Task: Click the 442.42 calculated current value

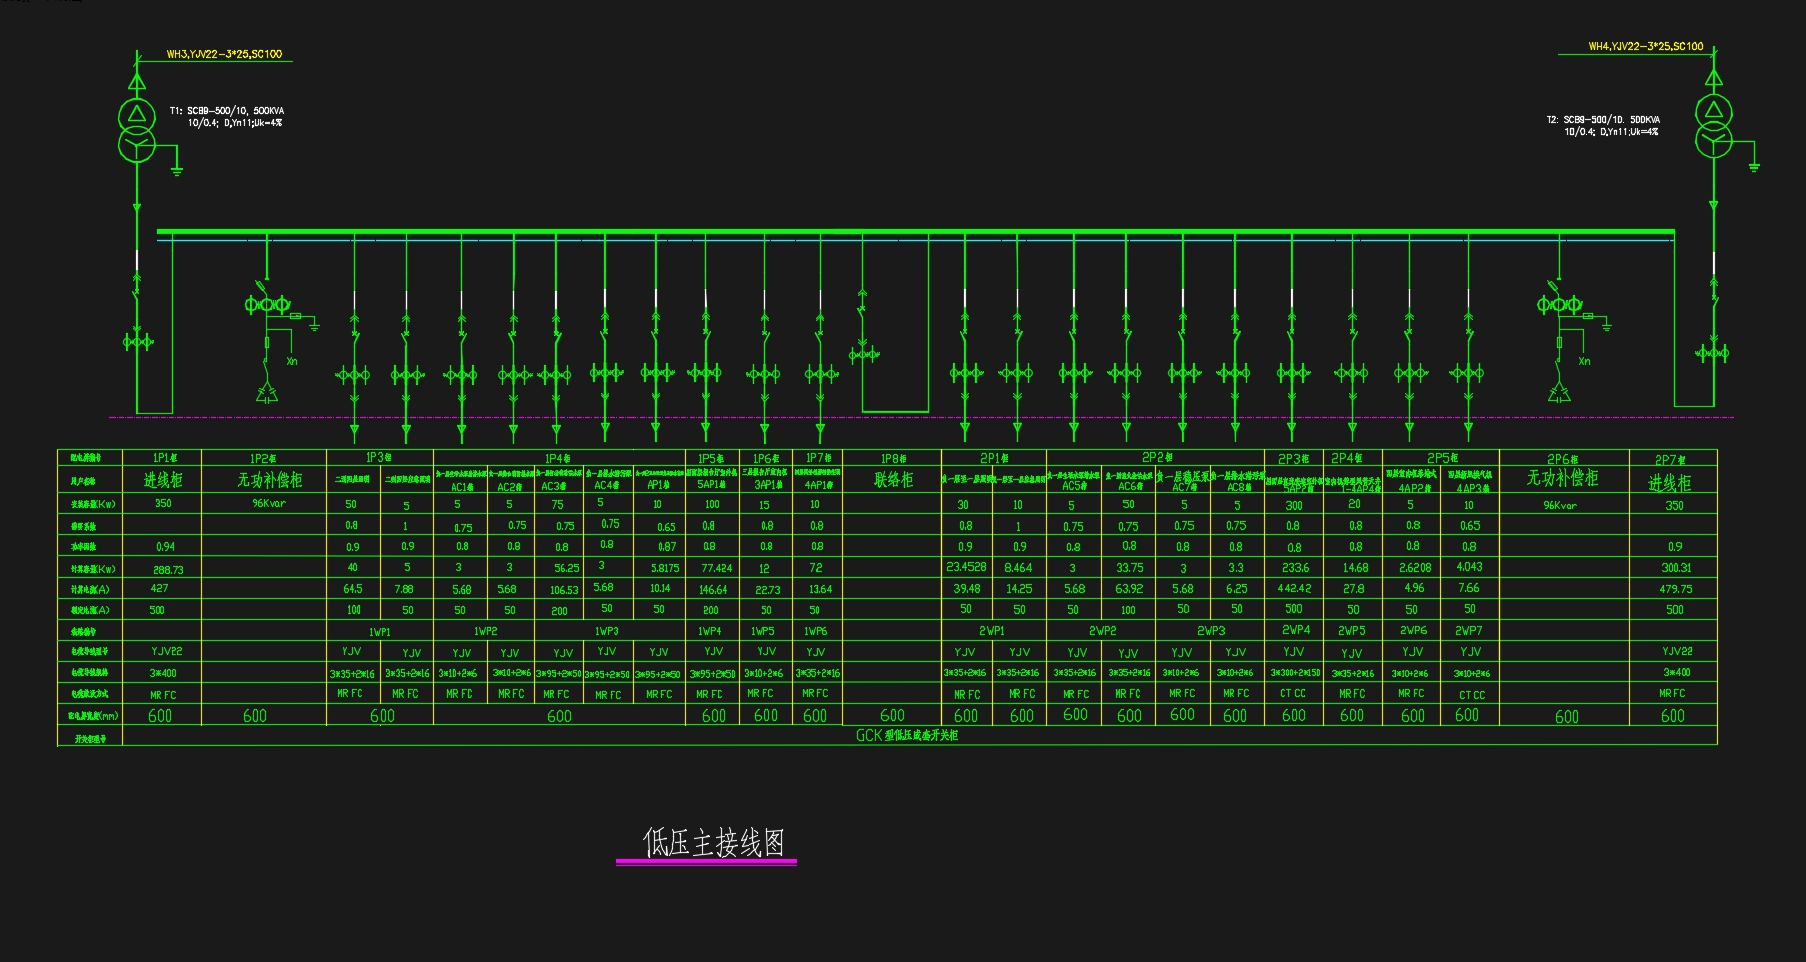Action: click(x=1294, y=588)
